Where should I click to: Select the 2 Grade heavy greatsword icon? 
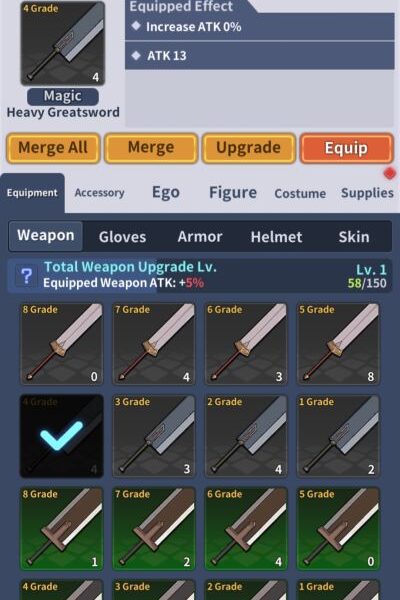tap(246, 436)
